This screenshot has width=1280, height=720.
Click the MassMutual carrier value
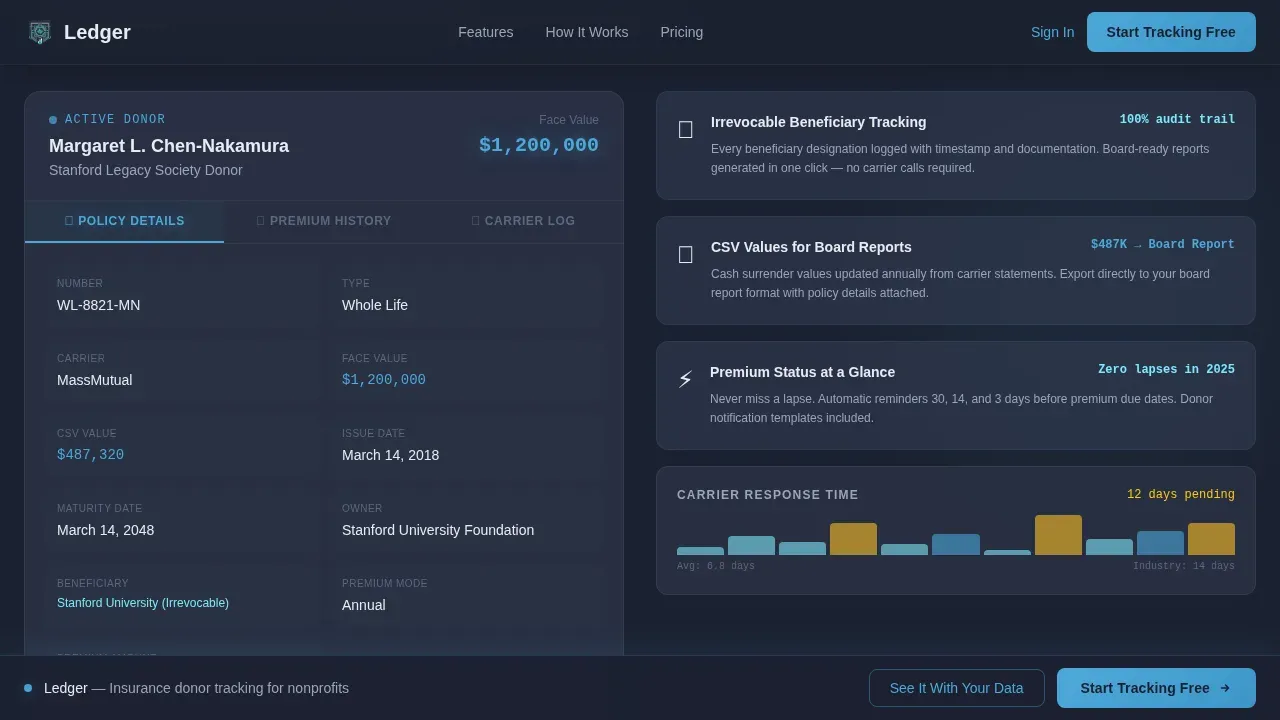click(95, 380)
